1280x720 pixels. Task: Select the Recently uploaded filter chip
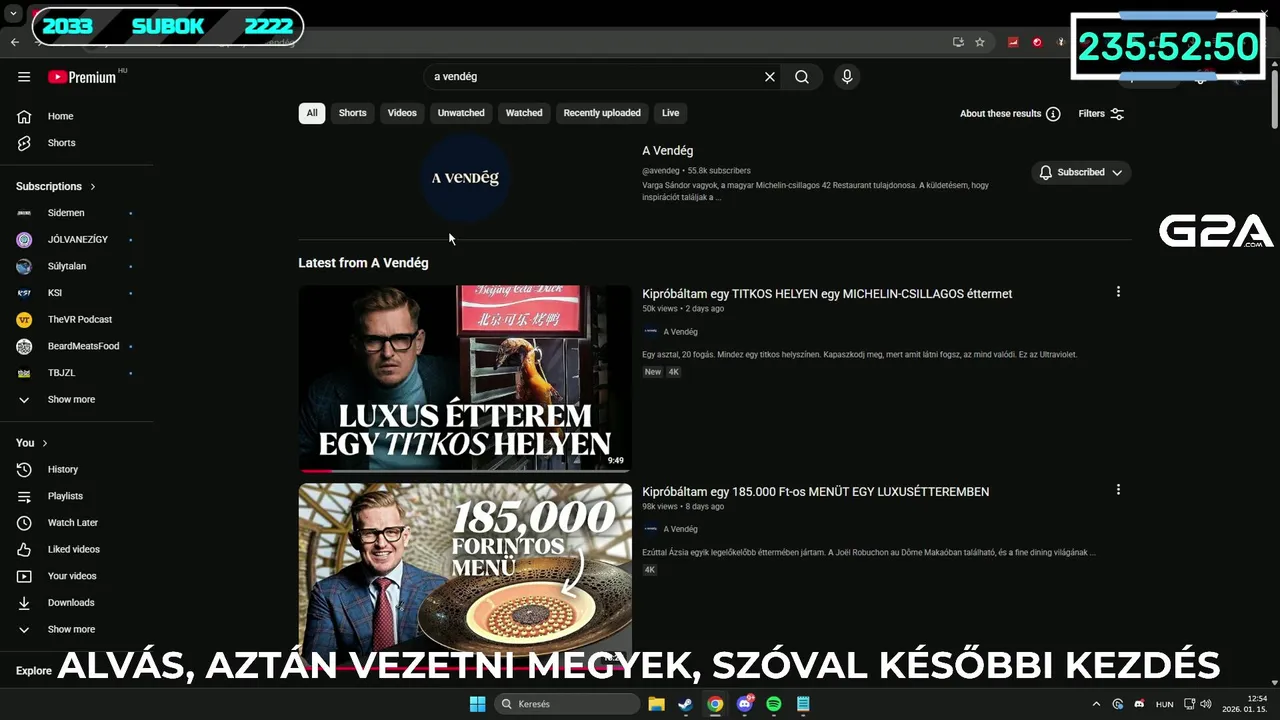602,113
